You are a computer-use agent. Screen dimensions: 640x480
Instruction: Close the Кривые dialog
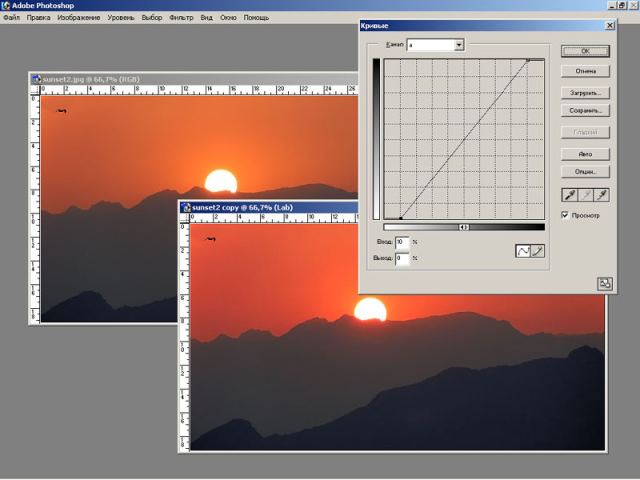click(609, 25)
